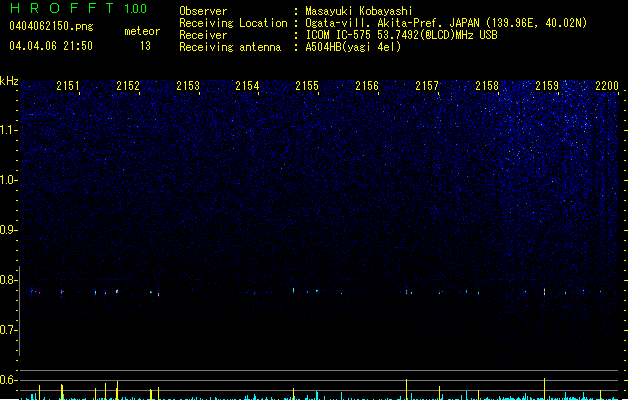Select observer name Masayuki Kobayashi

pyautogui.click(x=359, y=11)
